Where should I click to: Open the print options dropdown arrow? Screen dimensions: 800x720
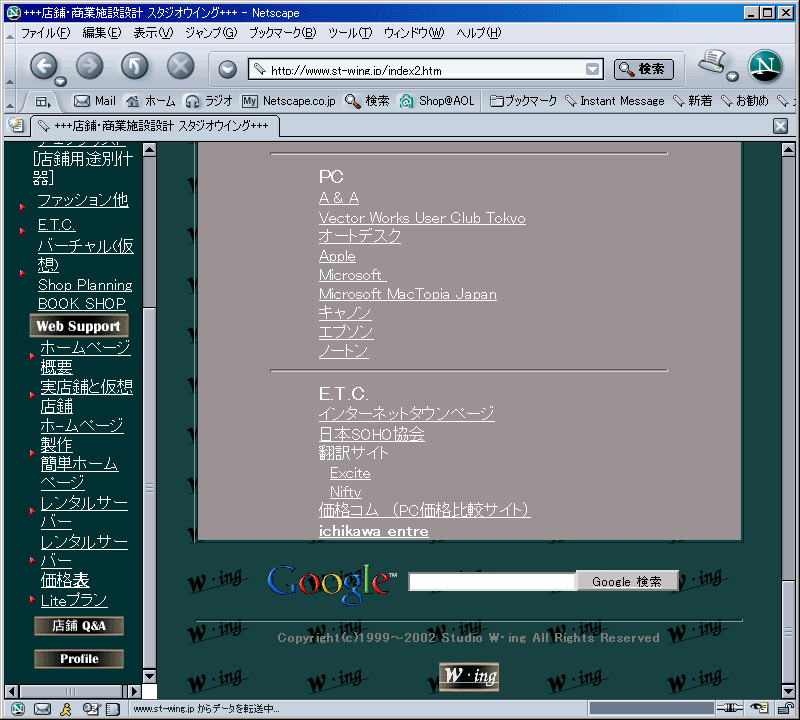click(x=732, y=77)
